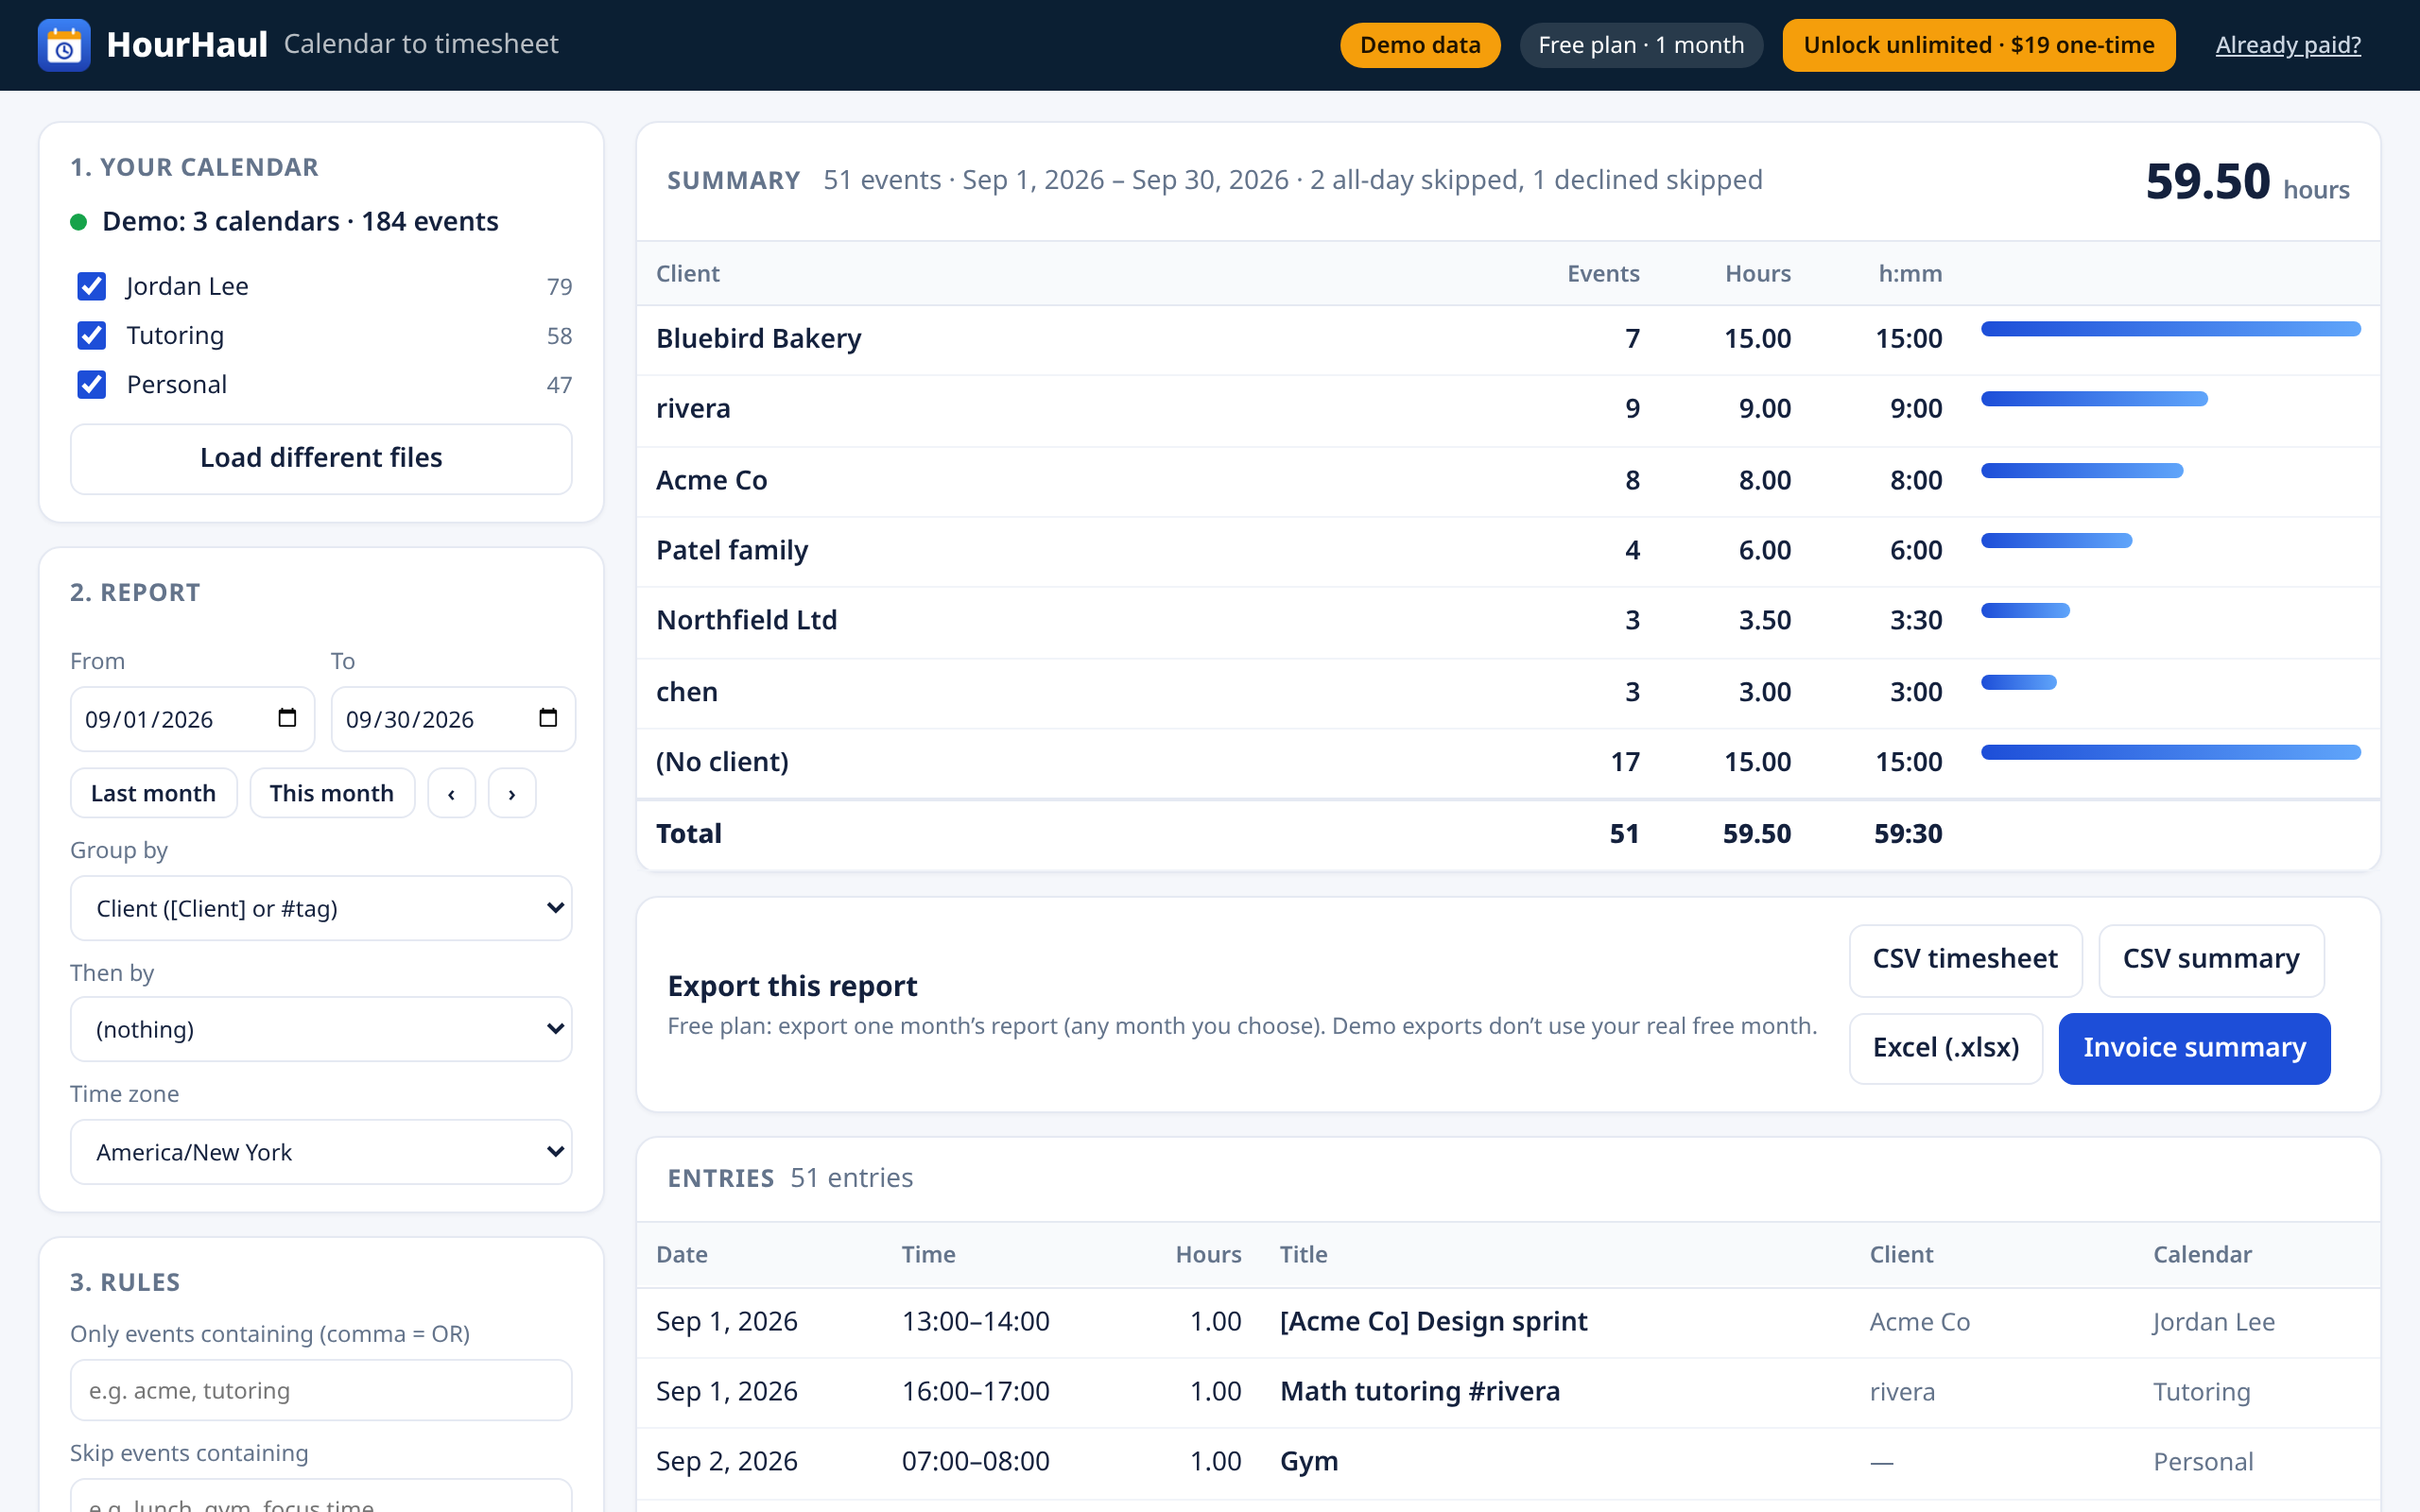Click the Invoice summary button
Screen dimensions: 2420x1512
coord(2194,1048)
